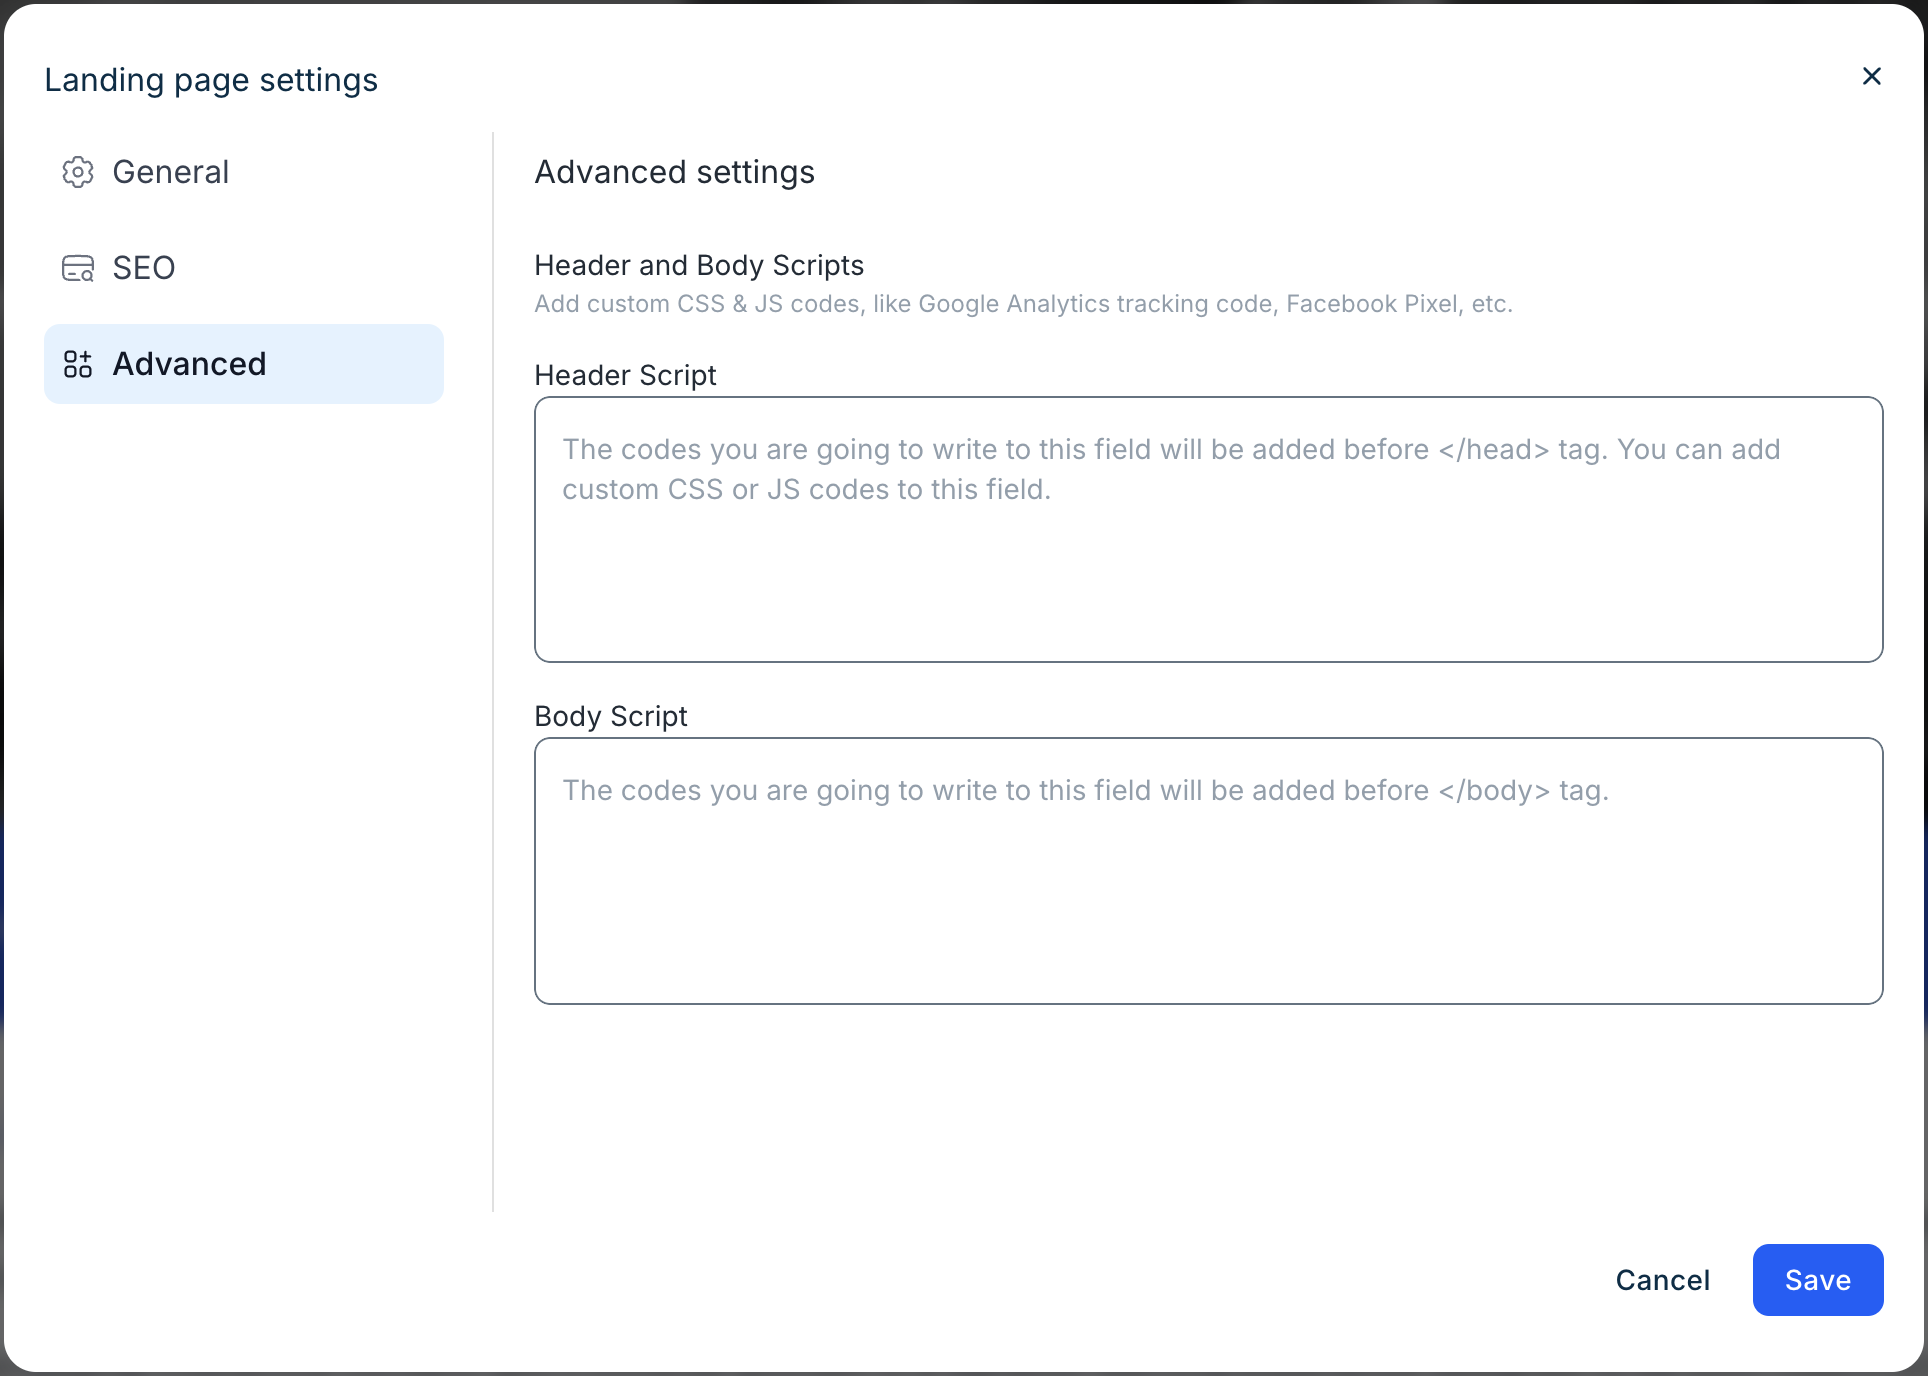This screenshot has width=1928, height=1376.
Task: Click the Advanced settings heading
Action: click(674, 172)
